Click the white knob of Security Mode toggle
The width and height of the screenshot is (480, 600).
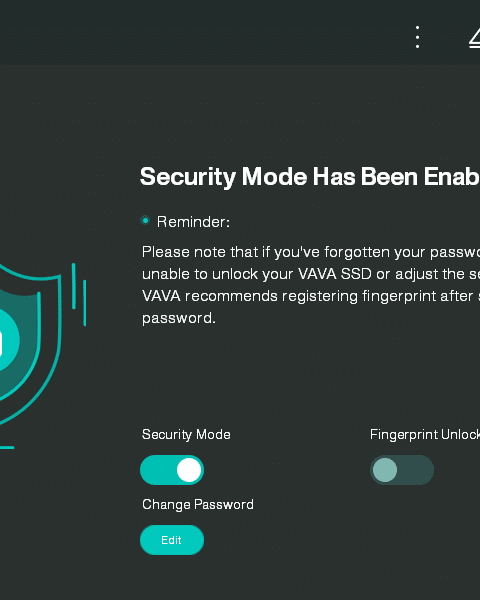click(x=189, y=470)
